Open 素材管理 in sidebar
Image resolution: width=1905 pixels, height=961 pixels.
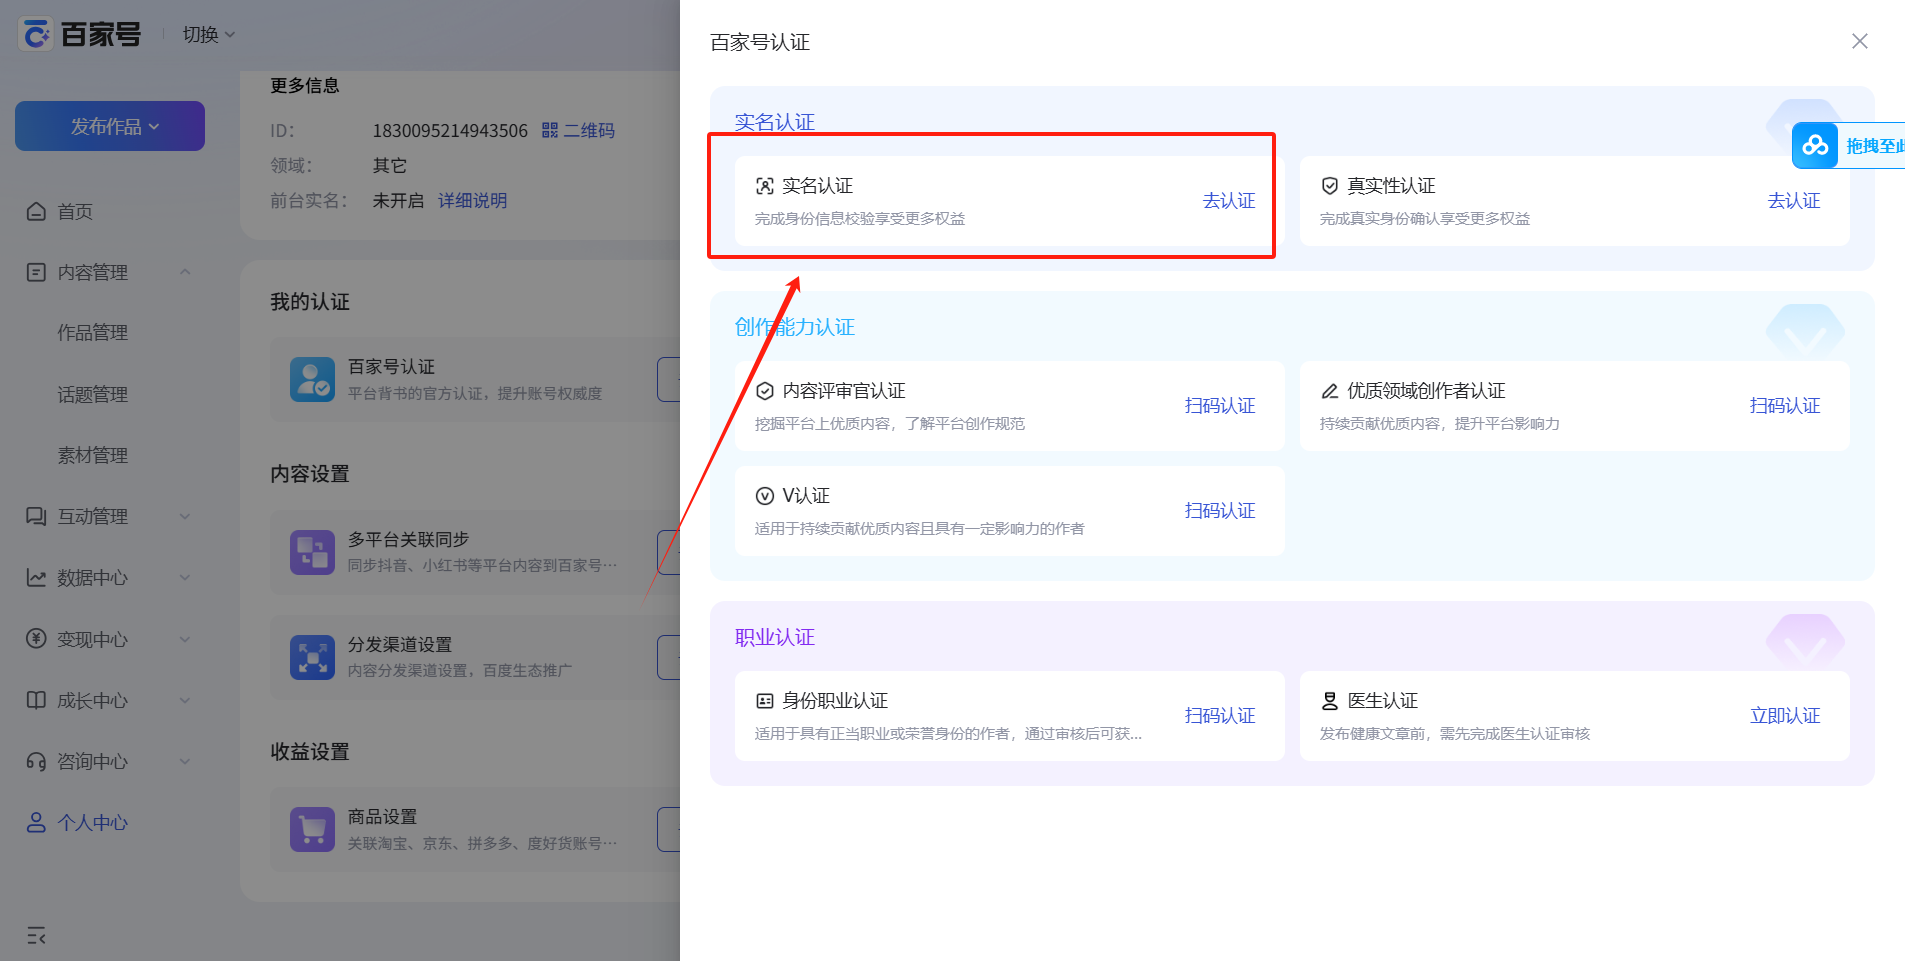(92, 456)
